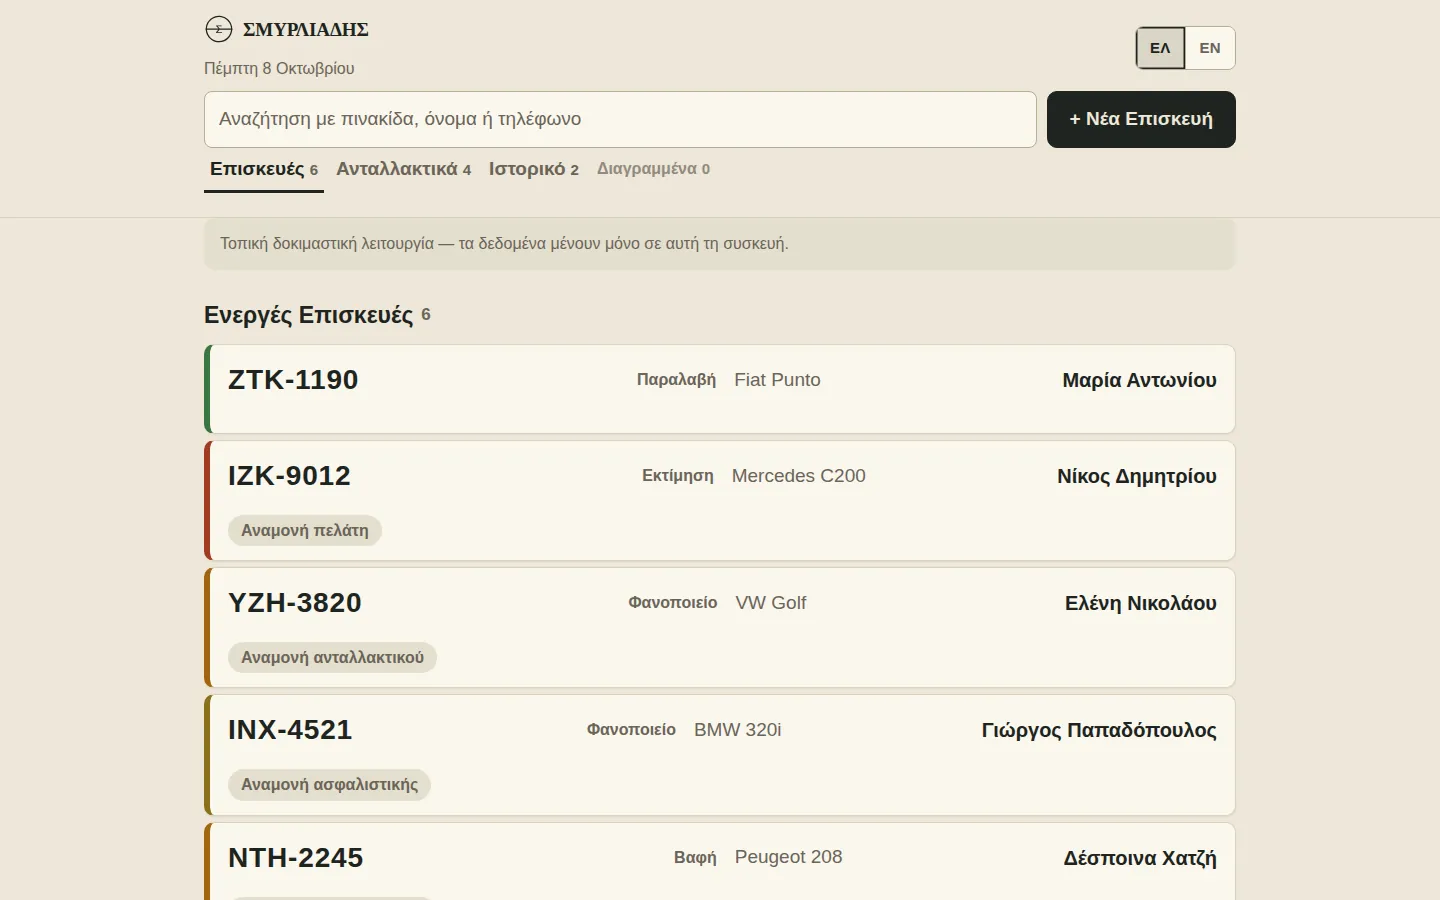Screen dimensions: 1440x900
Task: Click the ΣΜΥΡΛΙΑΔΗΣ logo icon
Action: point(218,30)
